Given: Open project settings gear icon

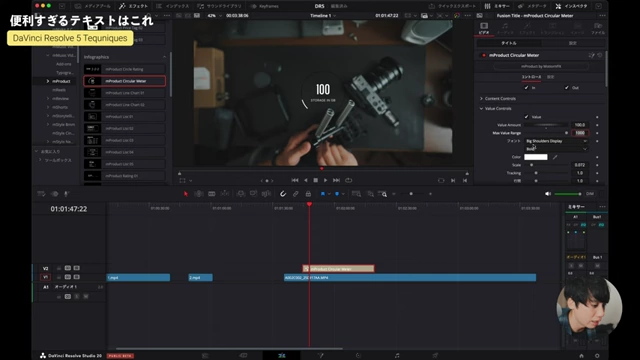Looking at the screenshot, I should [597, 356].
